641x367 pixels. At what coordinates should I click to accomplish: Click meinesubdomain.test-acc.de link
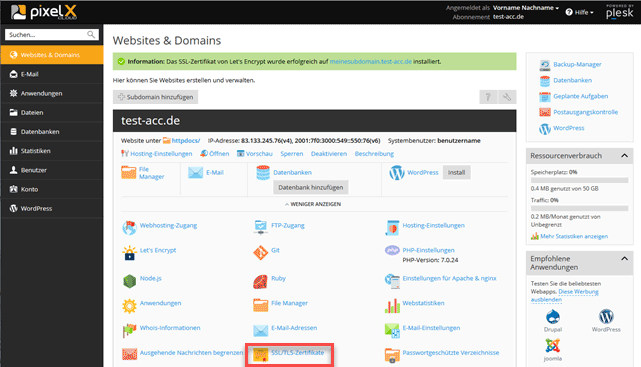[x=370, y=62]
